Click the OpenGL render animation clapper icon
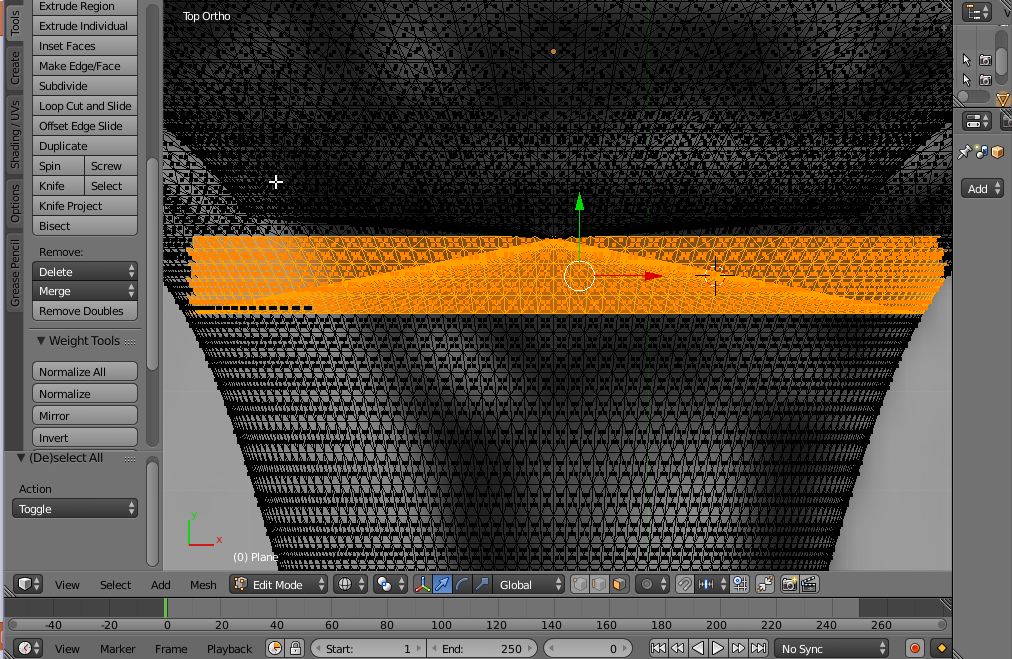The height and width of the screenshot is (659, 1012). tap(809, 584)
